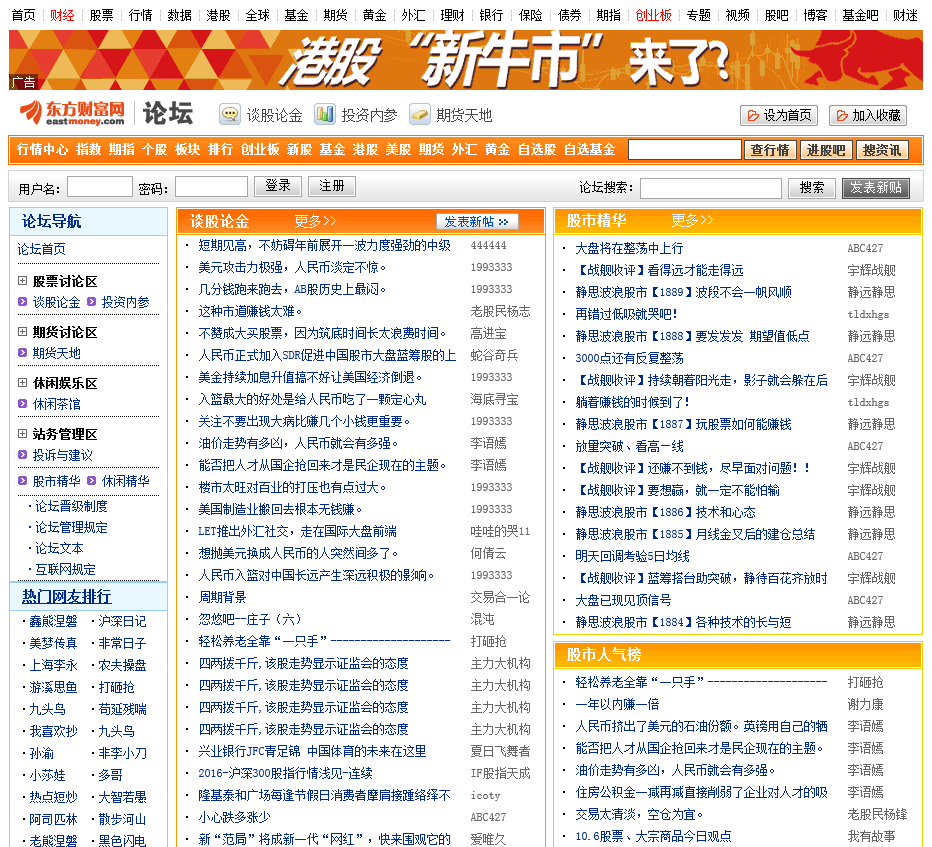Open the post 大盘将在整荡中上行
Viewport: 932px width, 847px height.
[x=629, y=248]
